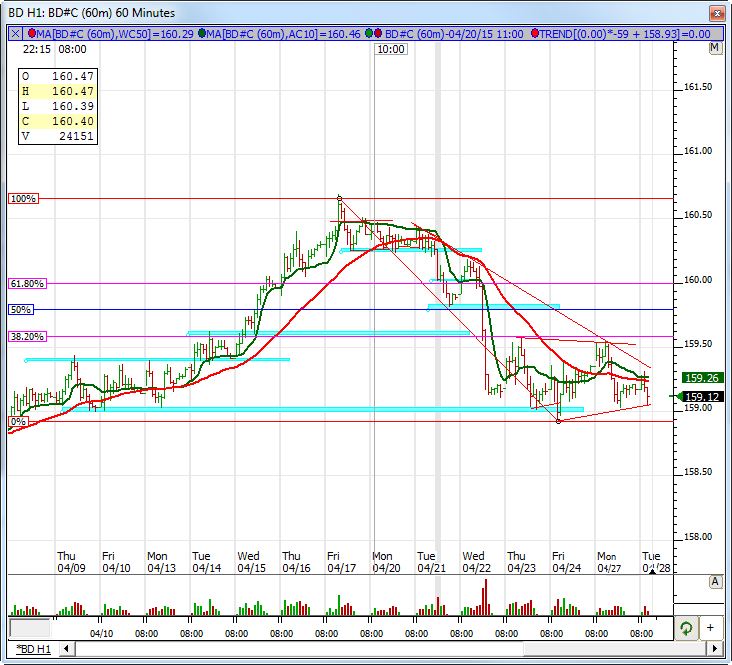Close the BD H1 chart window
Screen dimensions: 732x665
click(717, 13)
